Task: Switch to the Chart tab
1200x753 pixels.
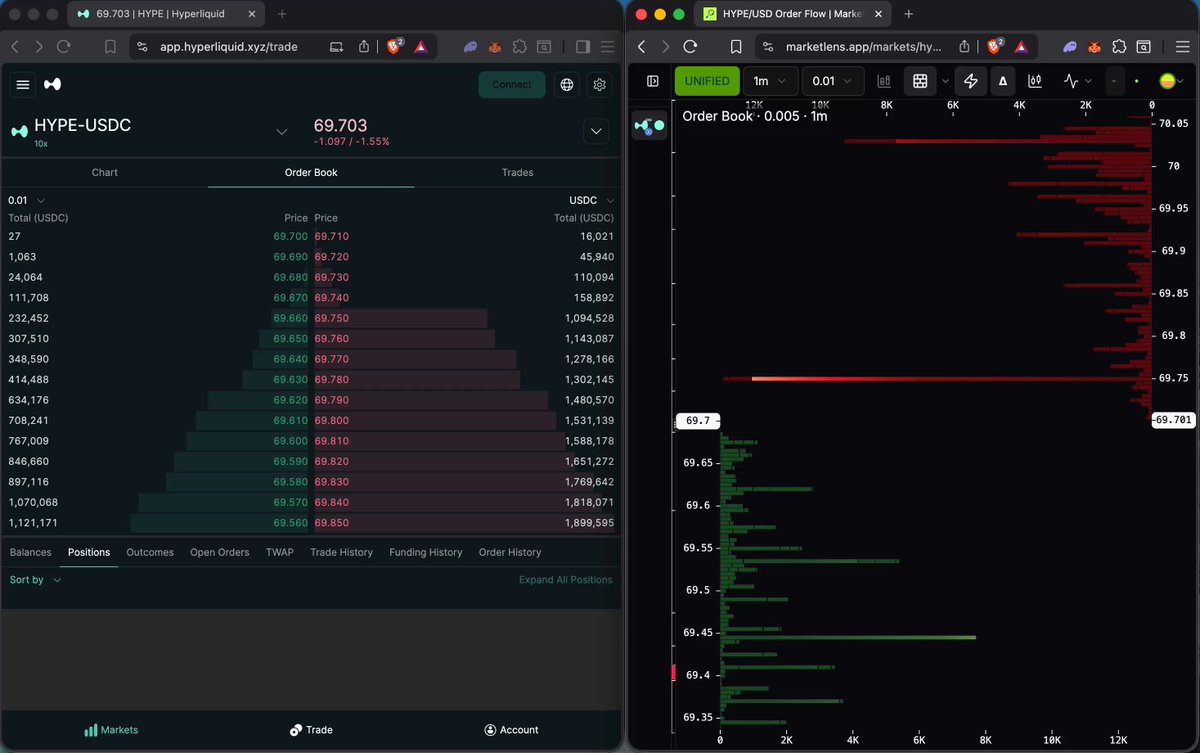Action: tap(105, 172)
